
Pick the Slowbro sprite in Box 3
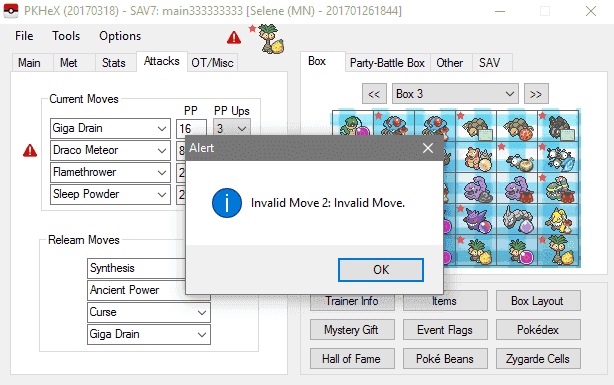pyautogui.click(x=477, y=158)
